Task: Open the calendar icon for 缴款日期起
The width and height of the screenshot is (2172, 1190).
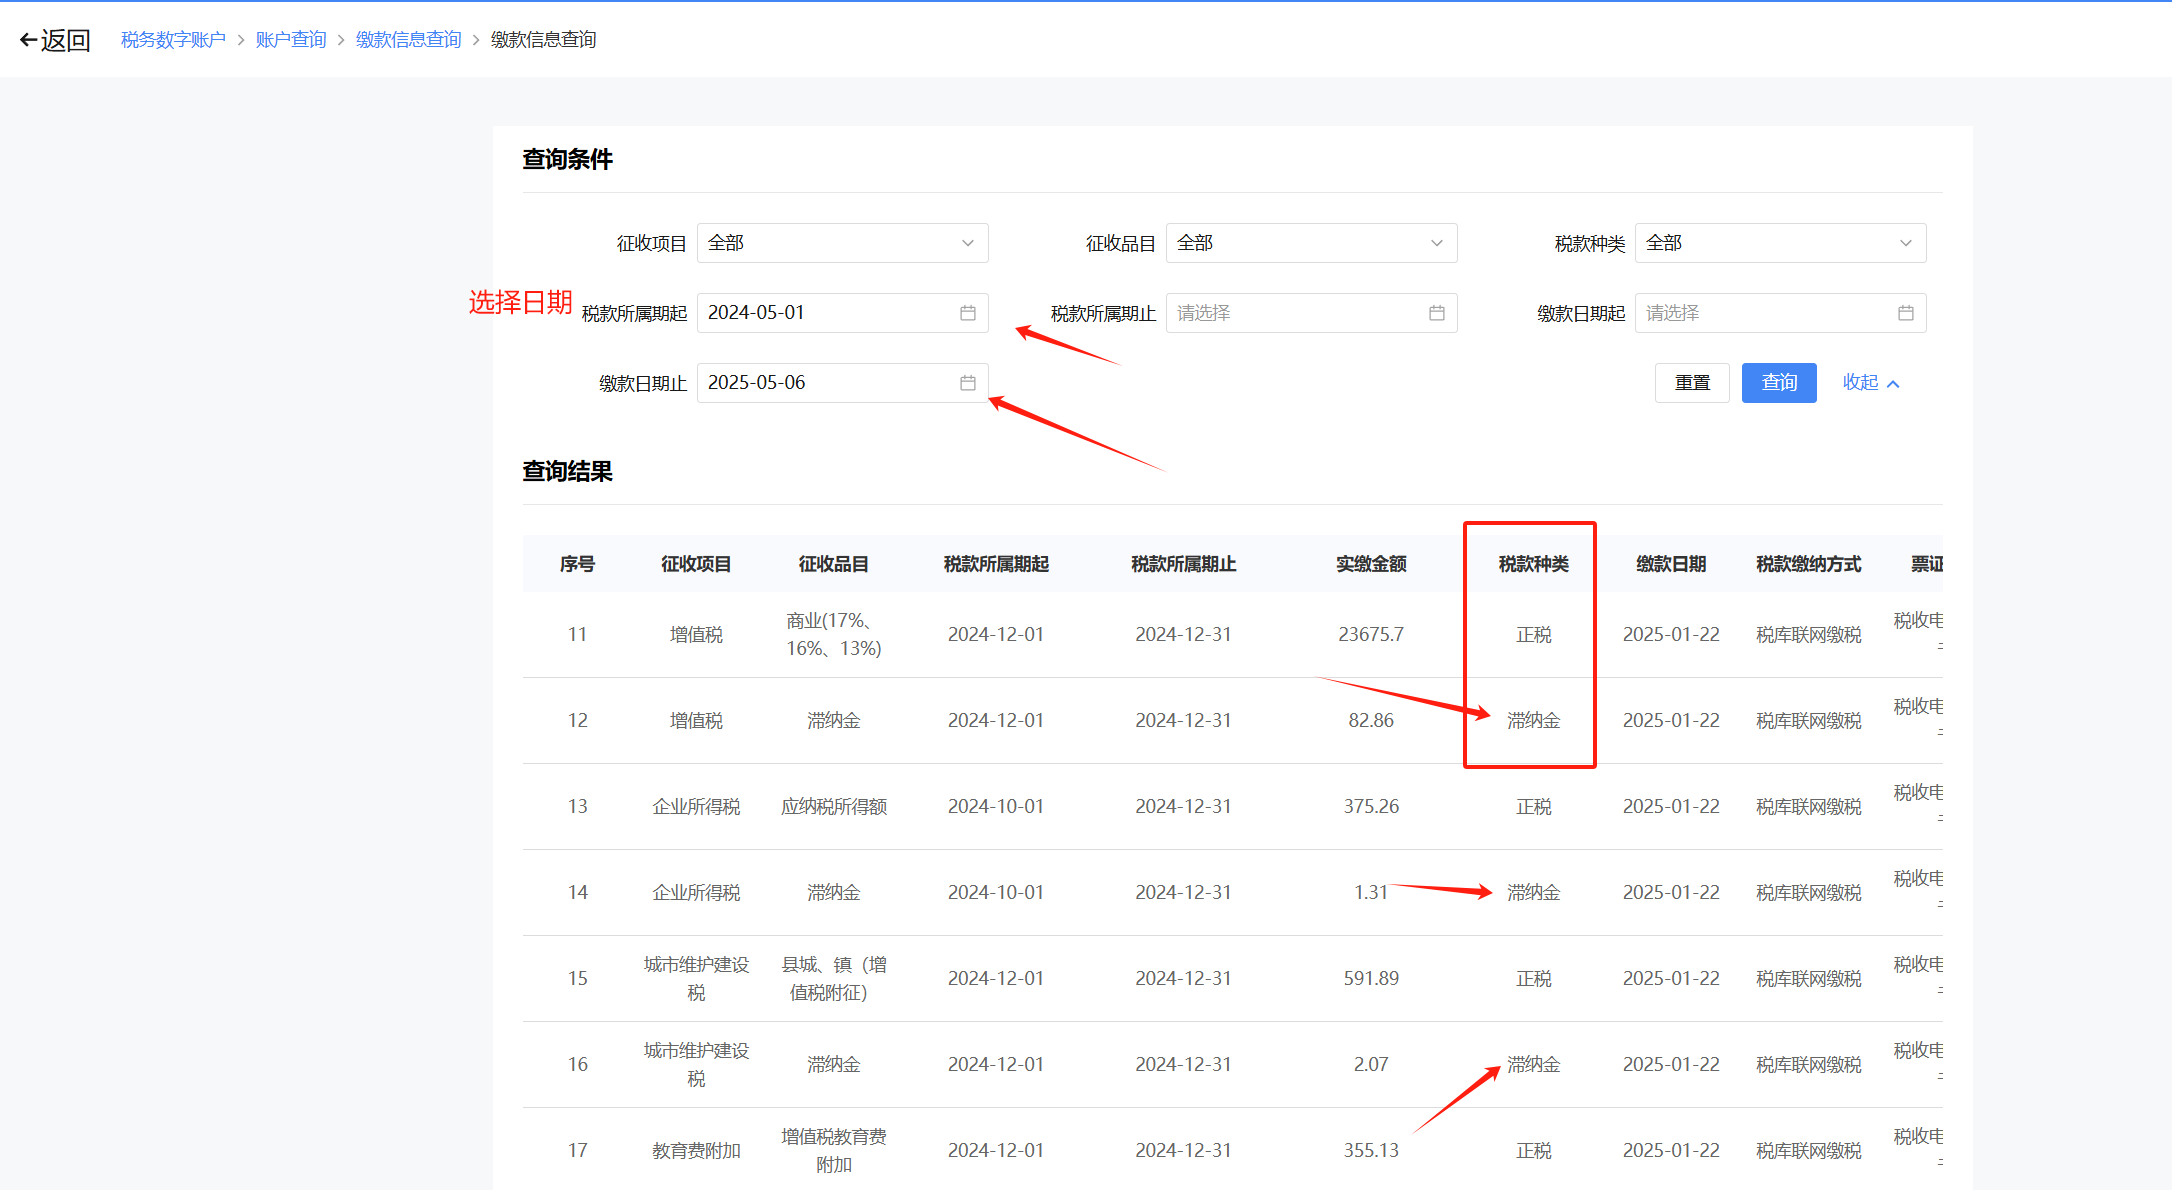Action: 1905,312
